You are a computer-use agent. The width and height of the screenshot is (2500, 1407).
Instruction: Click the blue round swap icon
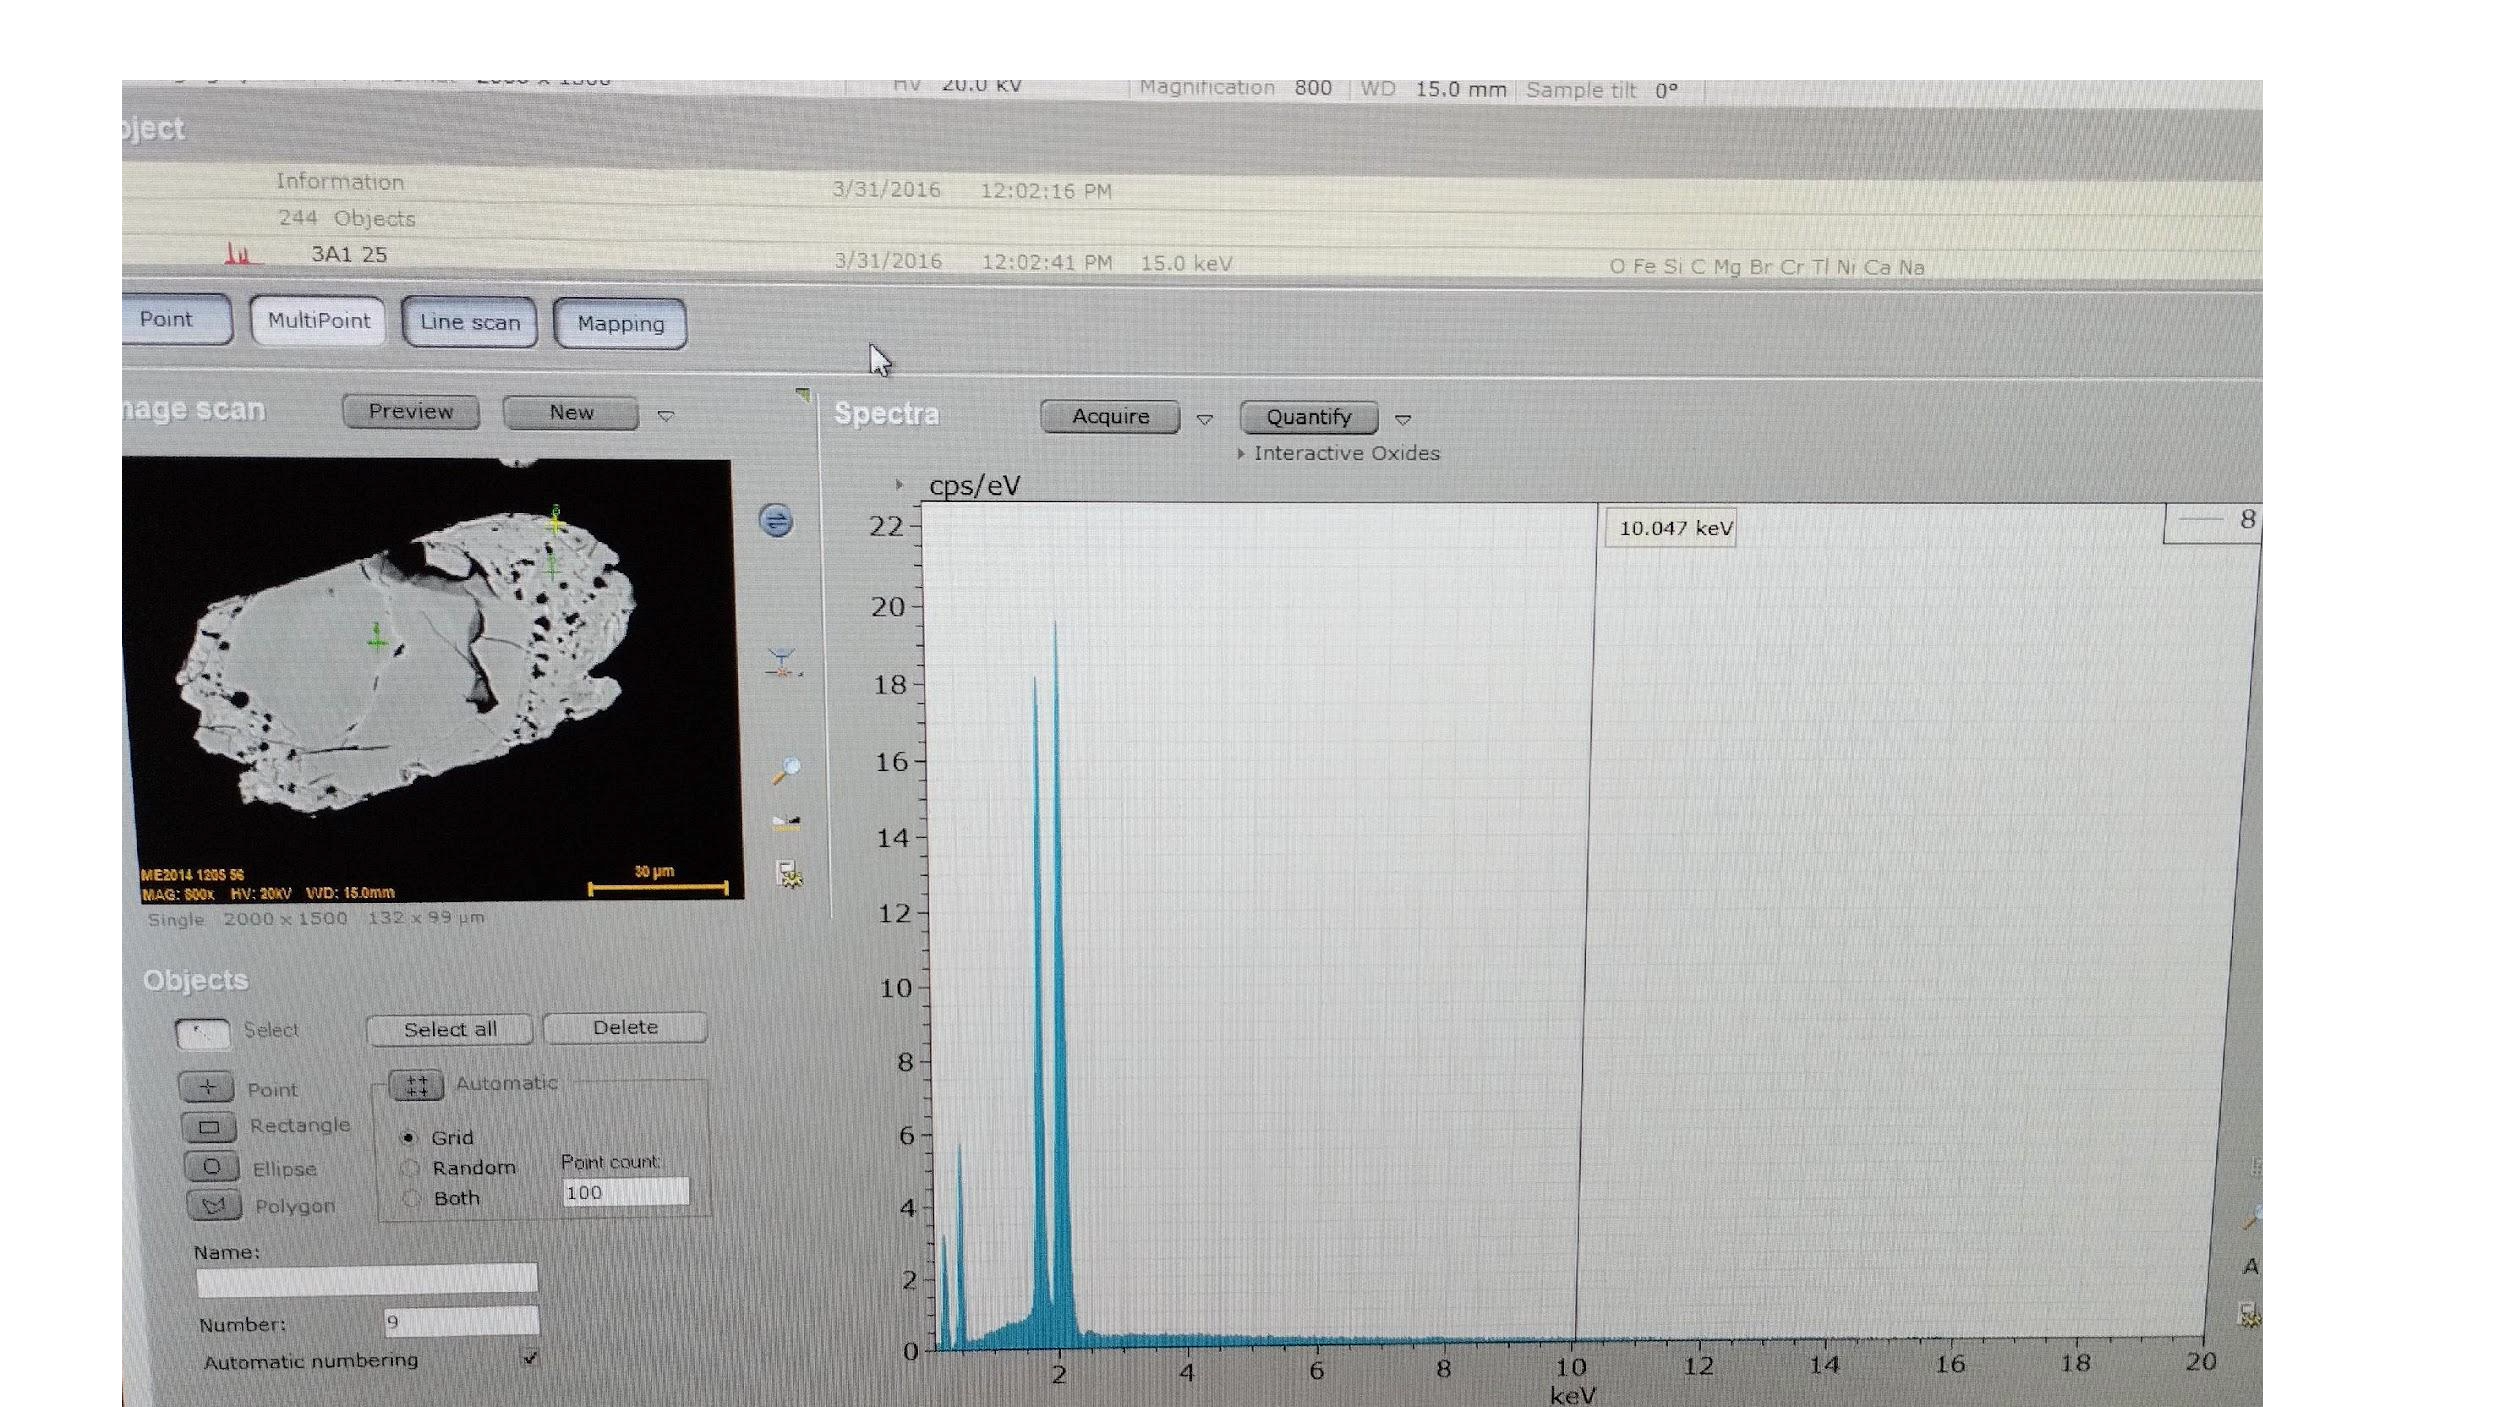pyautogui.click(x=776, y=520)
